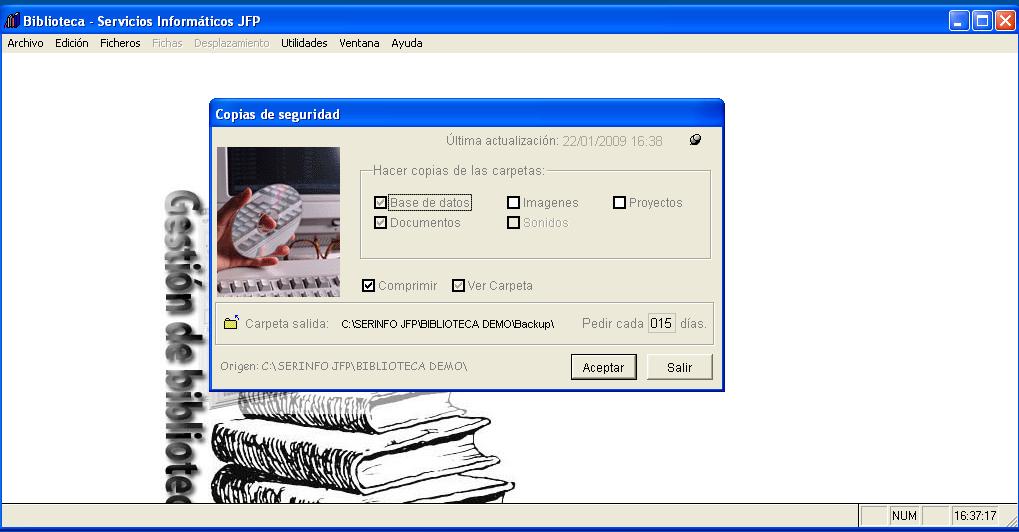Screen dimensions: 1019x532
Task: Minimize the Biblioteca window
Action: 959,21
